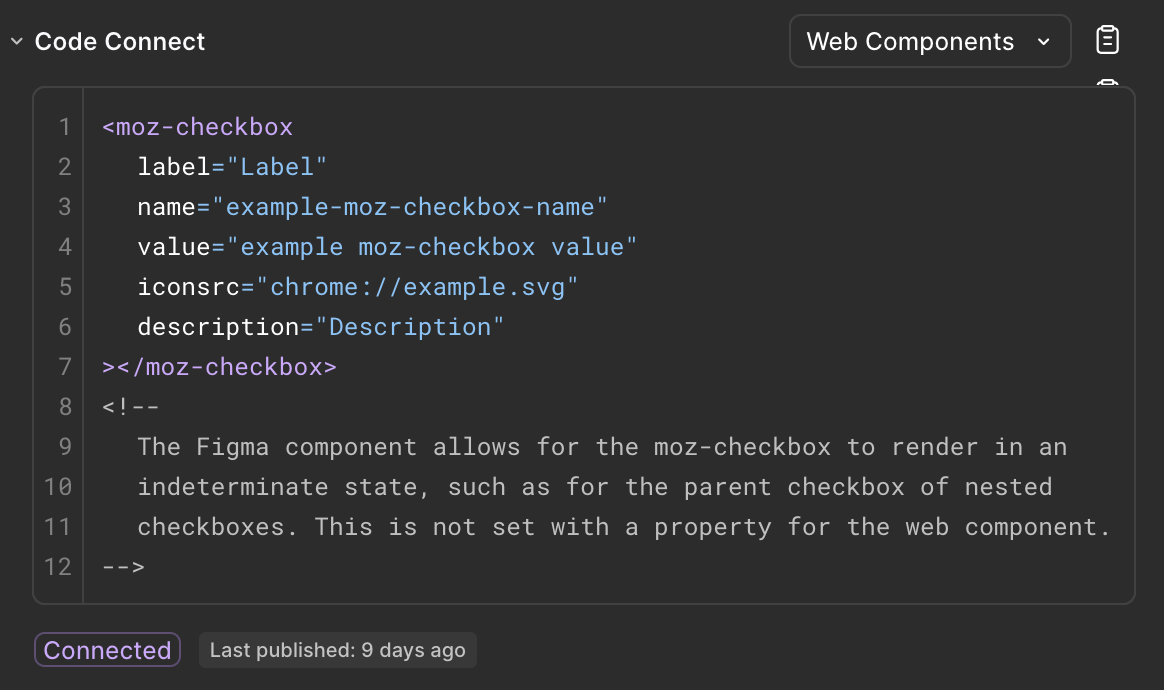Click the chevron inside the Web Components selector
Image resolution: width=1164 pixels, height=690 pixels.
(x=1043, y=42)
